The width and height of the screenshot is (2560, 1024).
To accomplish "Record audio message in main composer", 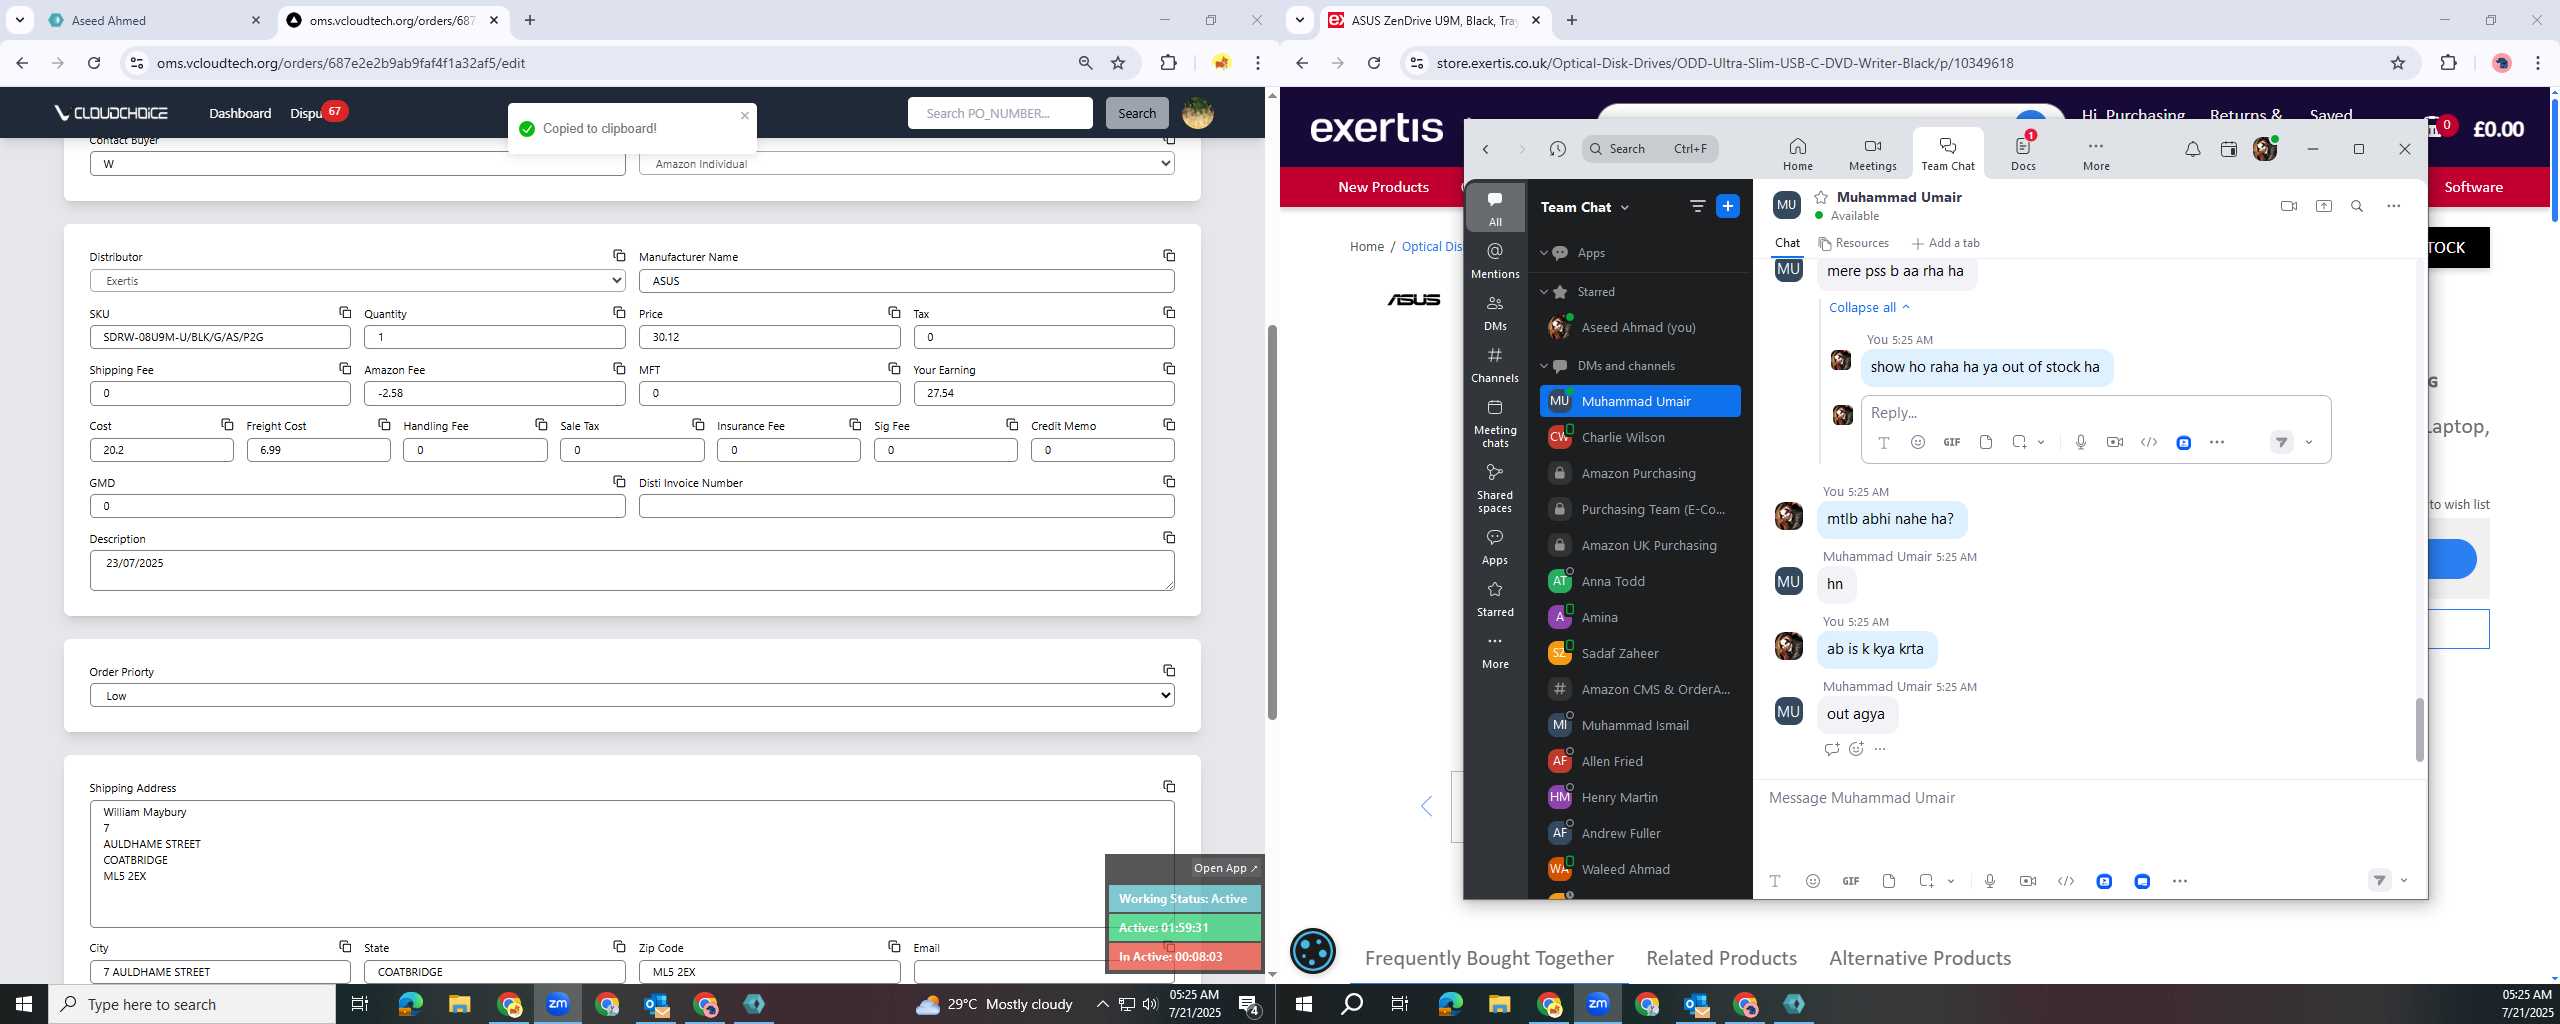I will pos(1990,881).
